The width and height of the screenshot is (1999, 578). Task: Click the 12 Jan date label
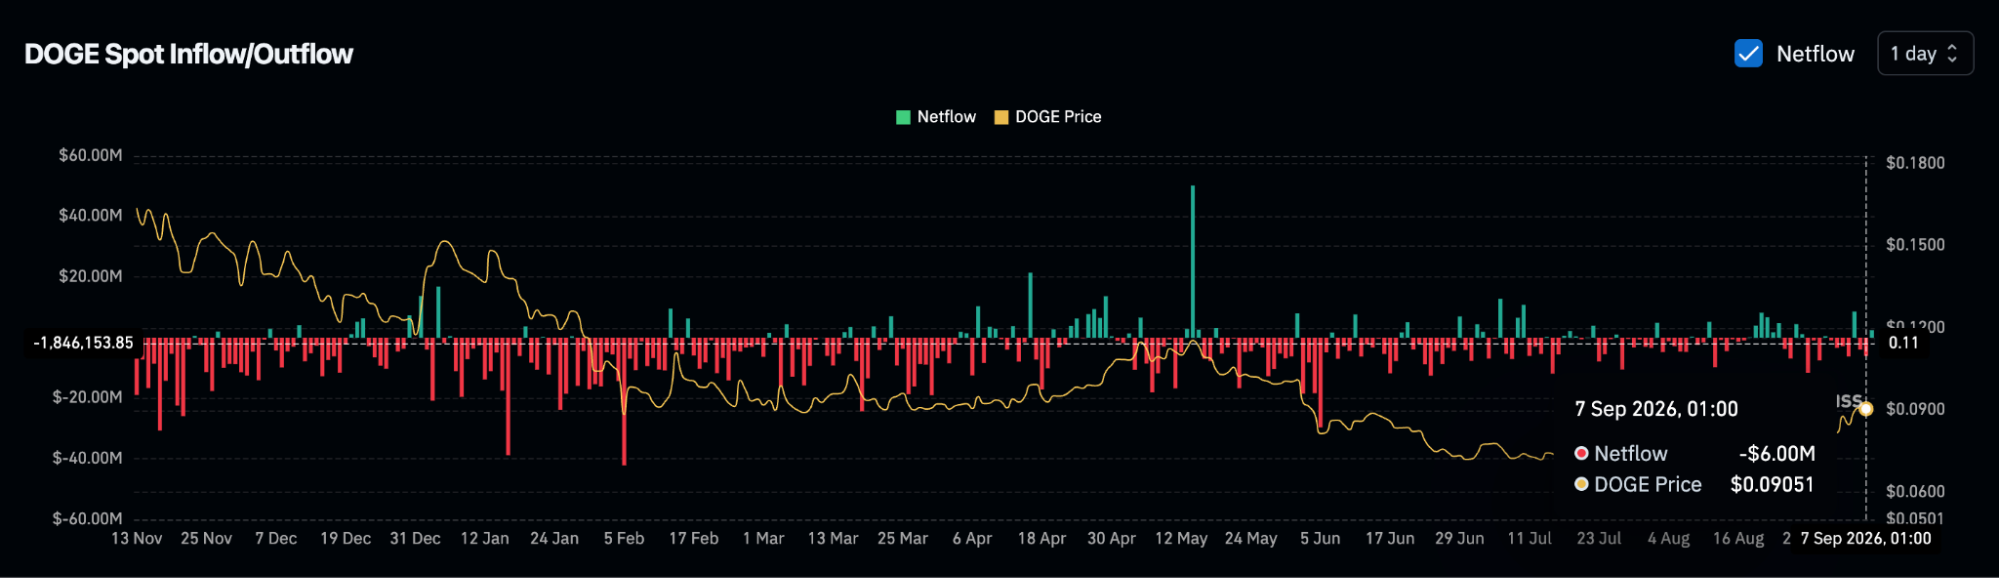coord(485,539)
